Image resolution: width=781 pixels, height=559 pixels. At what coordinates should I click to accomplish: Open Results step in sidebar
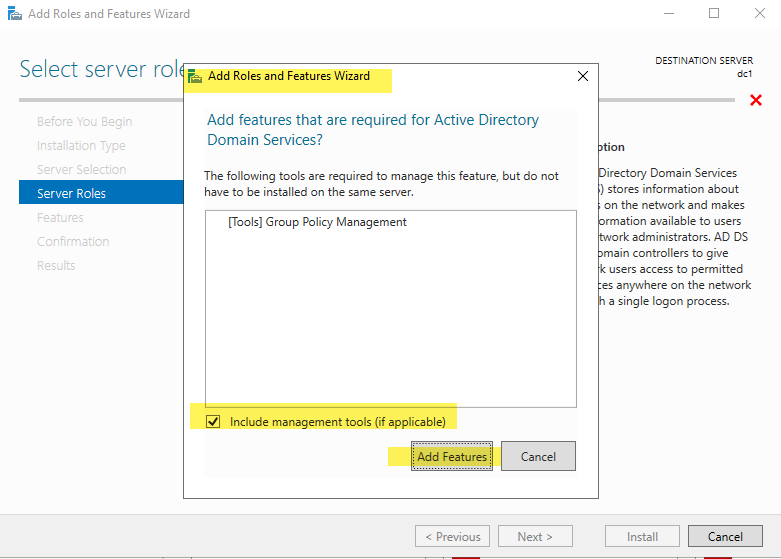coord(56,266)
